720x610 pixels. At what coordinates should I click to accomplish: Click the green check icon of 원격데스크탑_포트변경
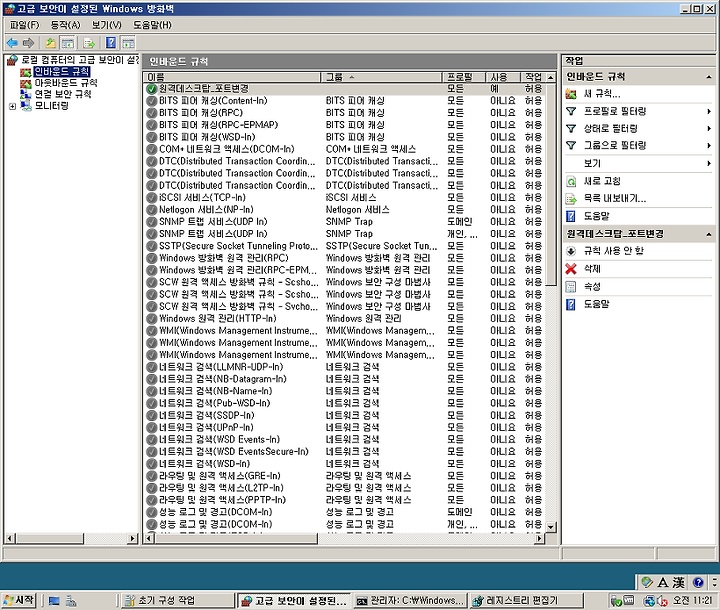click(152, 89)
